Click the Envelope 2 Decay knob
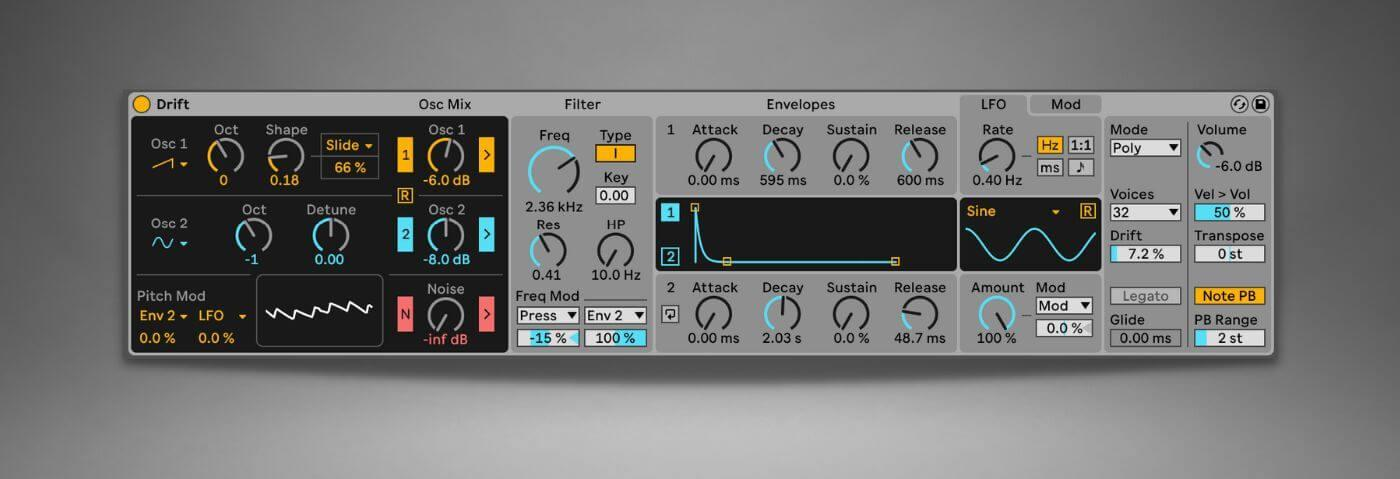1400x479 pixels. [x=783, y=313]
